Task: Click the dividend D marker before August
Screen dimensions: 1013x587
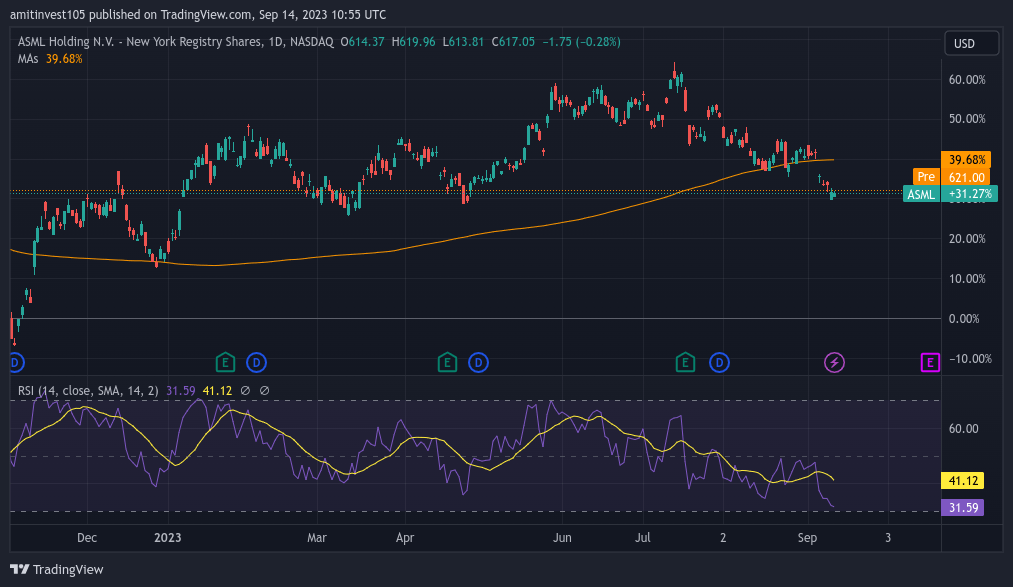Action: [720, 363]
